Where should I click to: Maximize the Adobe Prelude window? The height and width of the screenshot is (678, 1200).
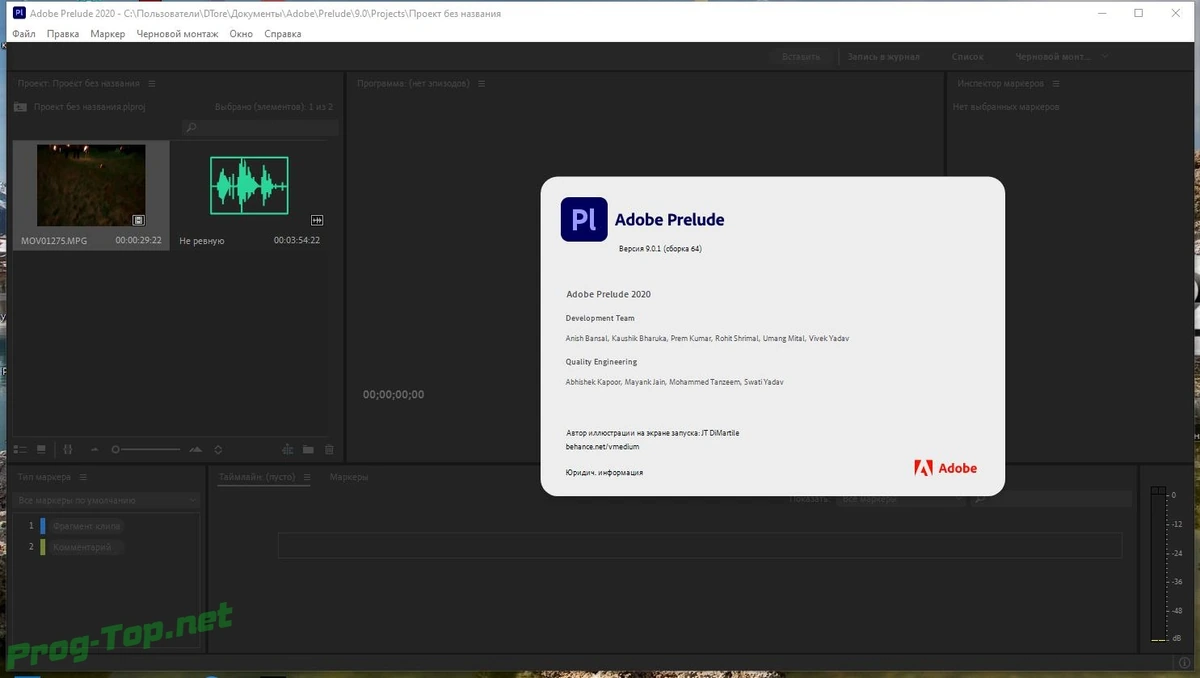tap(1139, 13)
